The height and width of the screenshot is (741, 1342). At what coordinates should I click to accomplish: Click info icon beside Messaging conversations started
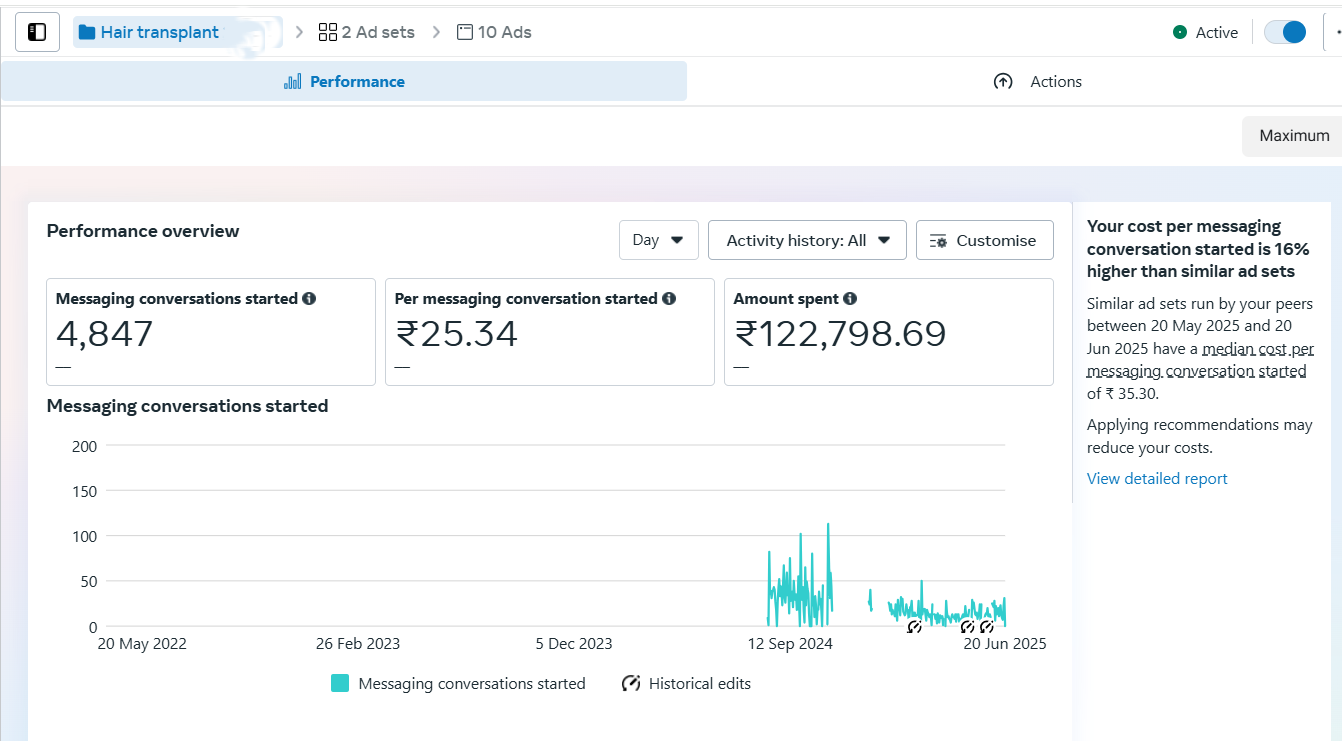click(309, 299)
